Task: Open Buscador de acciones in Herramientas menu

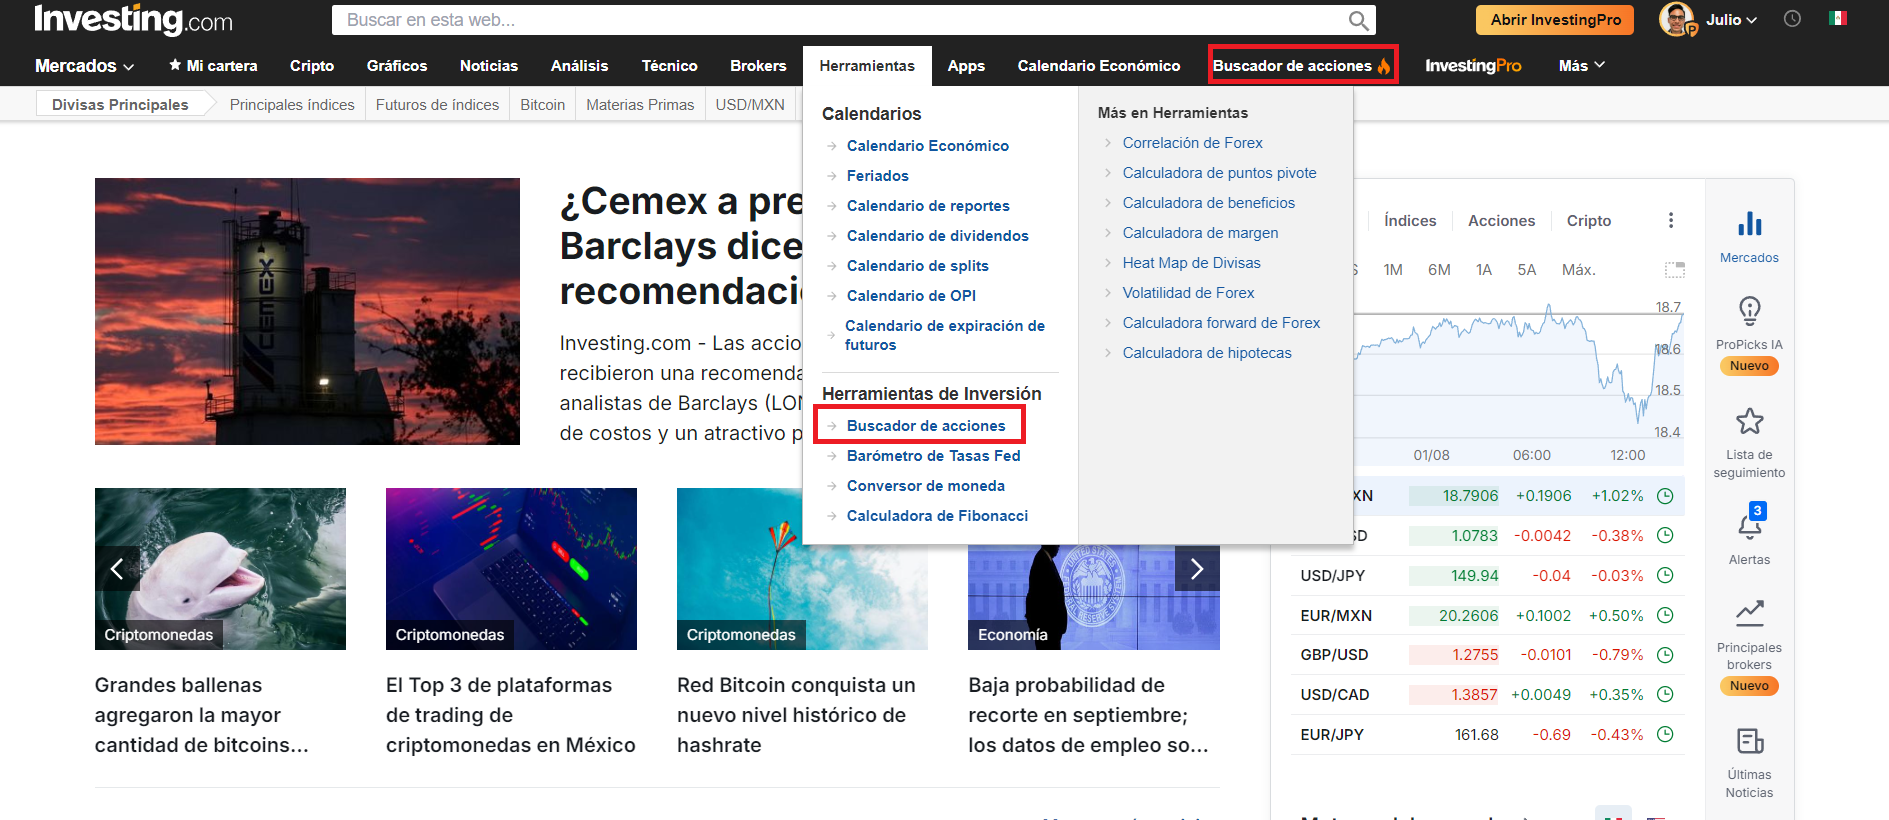Action: (x=926, y=426)
